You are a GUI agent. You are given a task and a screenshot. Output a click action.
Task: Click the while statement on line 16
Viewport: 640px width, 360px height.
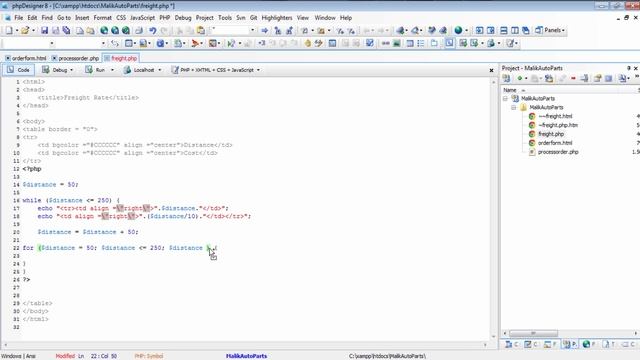pyautogui.click(x=71, y=200)
